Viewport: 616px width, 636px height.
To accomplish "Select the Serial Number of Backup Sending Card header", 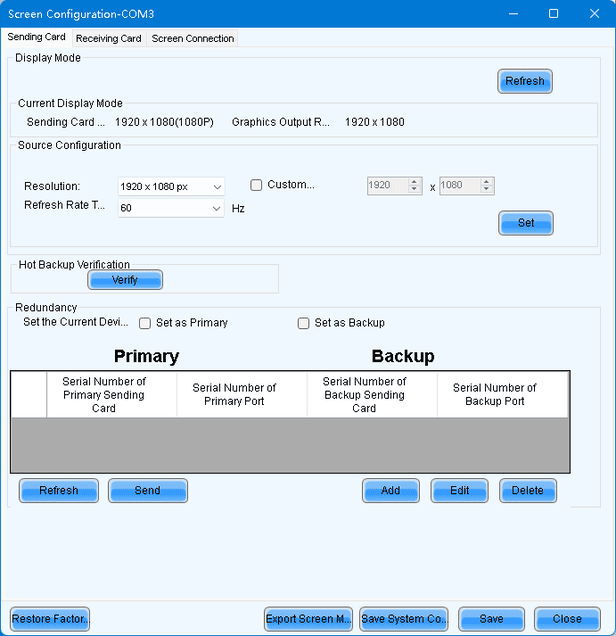I will click(372, 395).
